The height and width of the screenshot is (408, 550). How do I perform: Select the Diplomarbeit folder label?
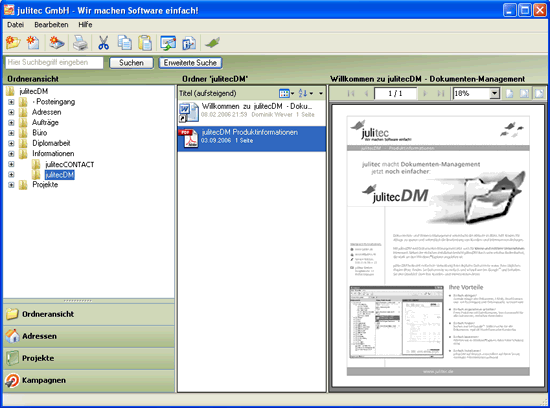coord(51,143)
